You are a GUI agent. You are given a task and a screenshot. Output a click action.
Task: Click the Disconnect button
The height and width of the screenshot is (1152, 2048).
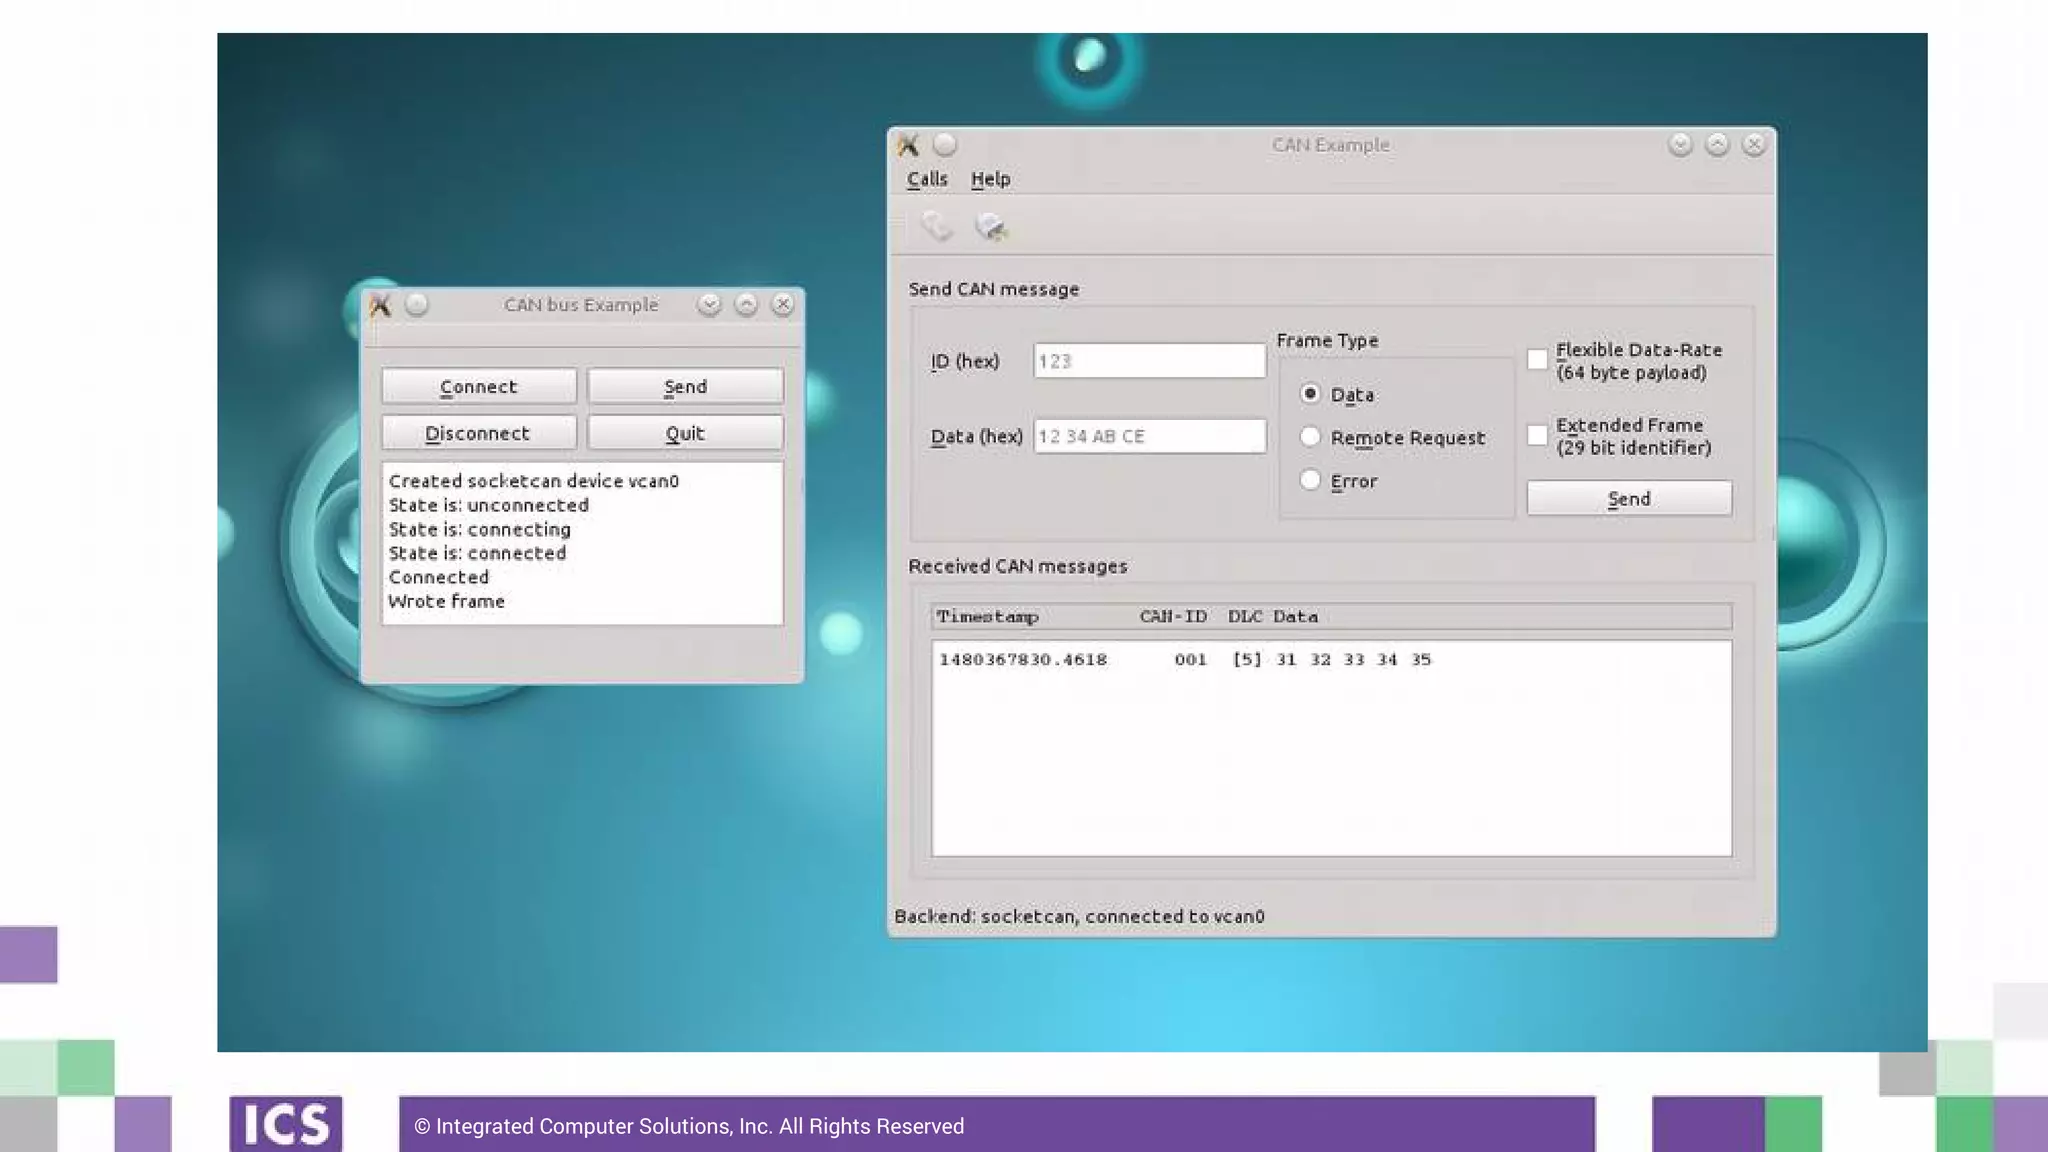tap(478, 433)
